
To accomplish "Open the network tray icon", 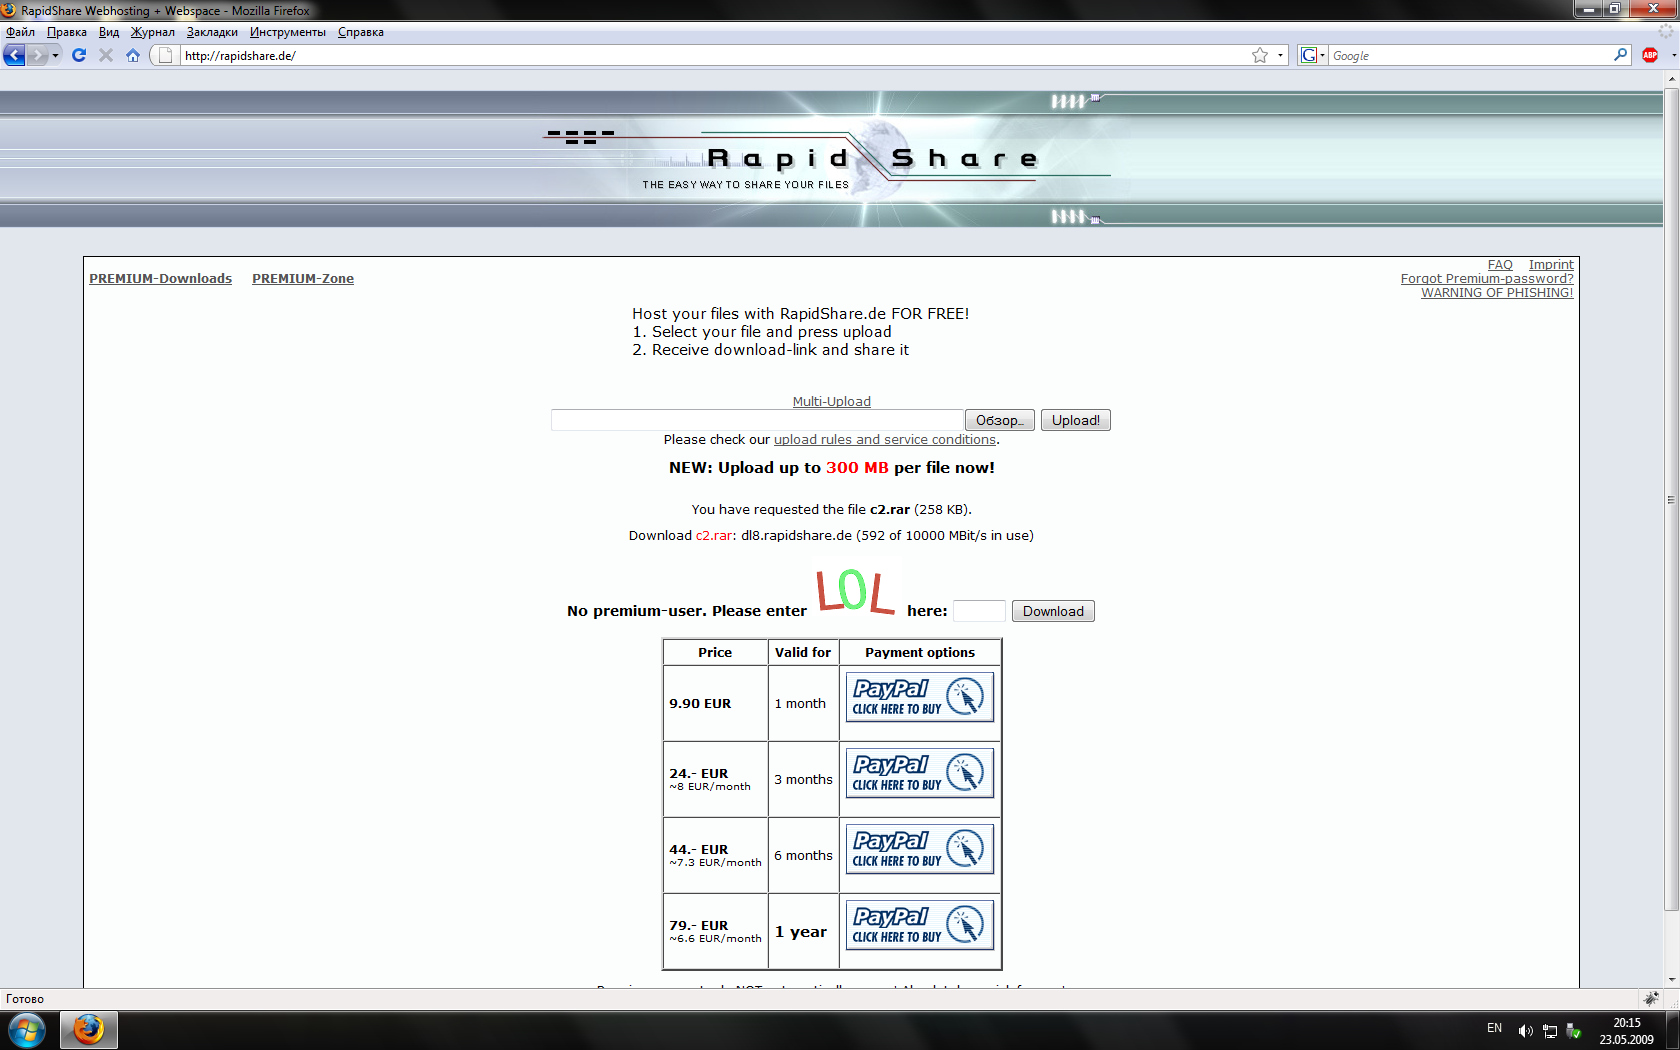I will pos(1550,1031).
